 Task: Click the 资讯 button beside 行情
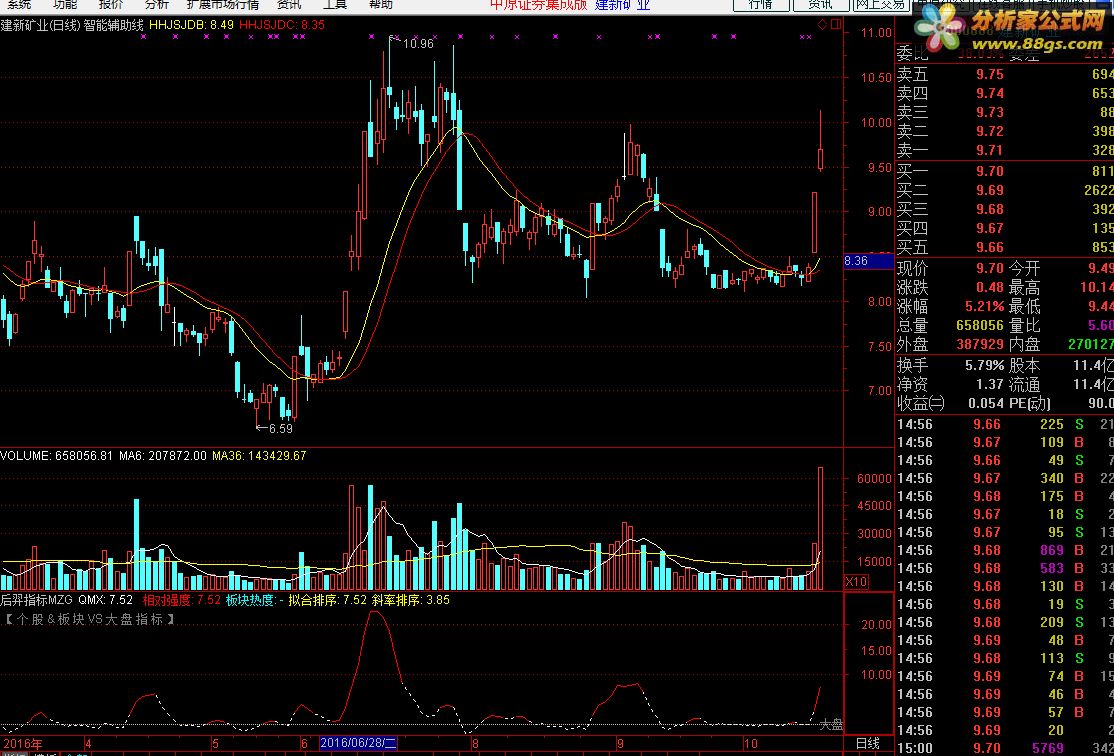coord(820,4)
